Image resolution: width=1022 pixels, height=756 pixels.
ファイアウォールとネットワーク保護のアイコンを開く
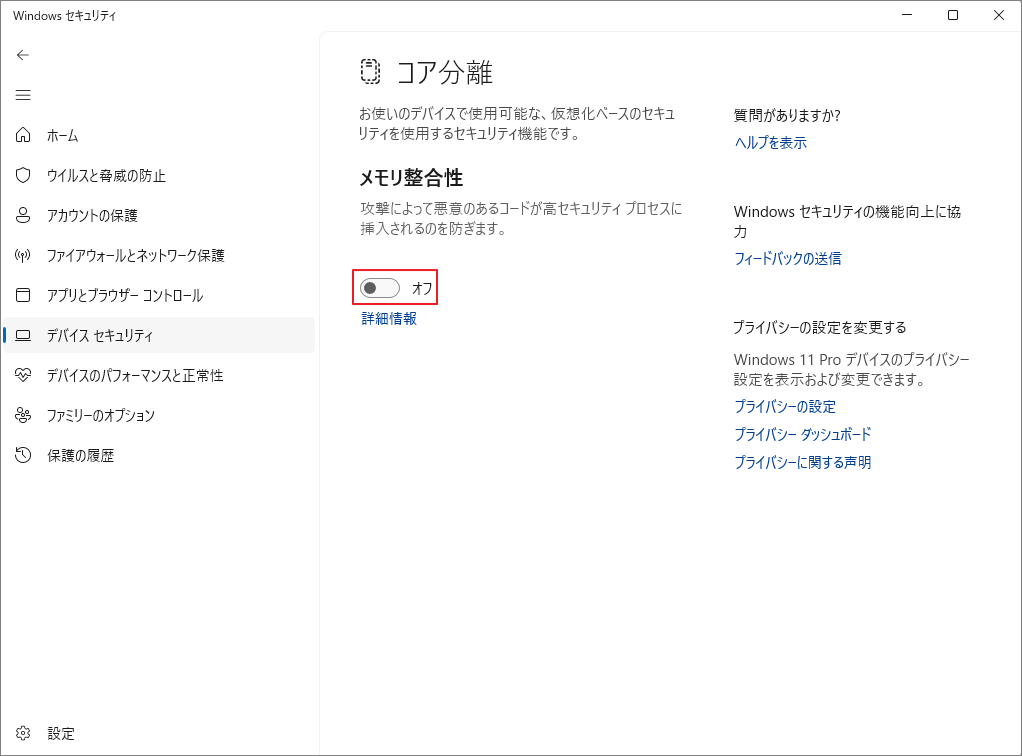click(x=23, y=255)
